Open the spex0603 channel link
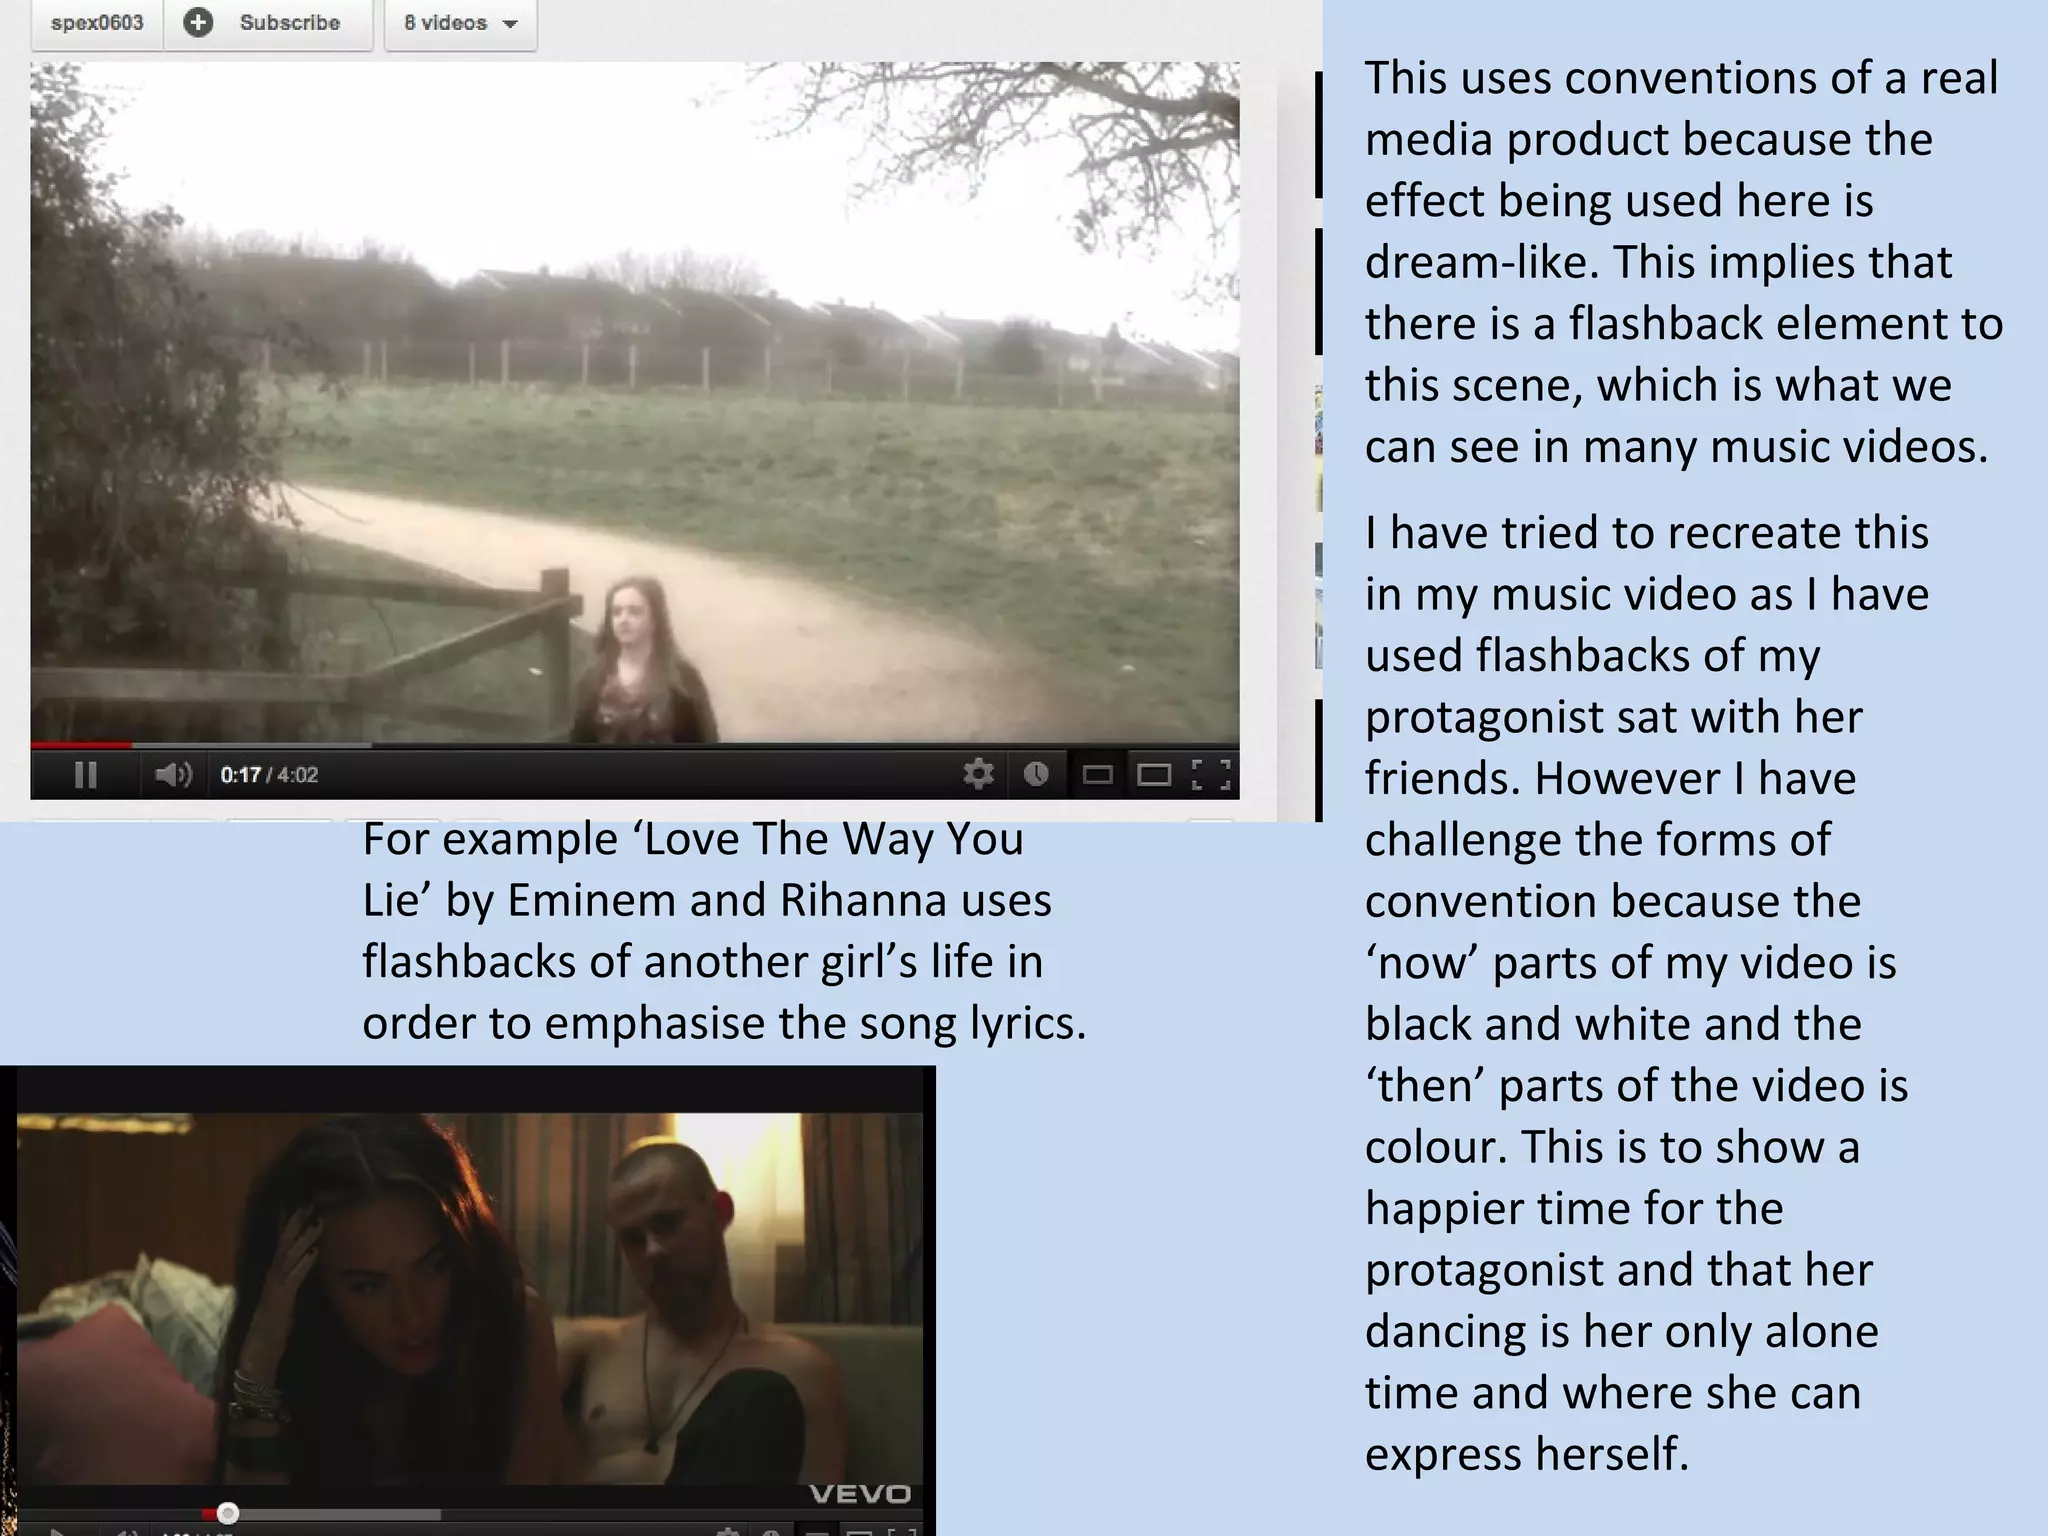The width and height of the screenshot is (2048, 1536). click(97, 22)
